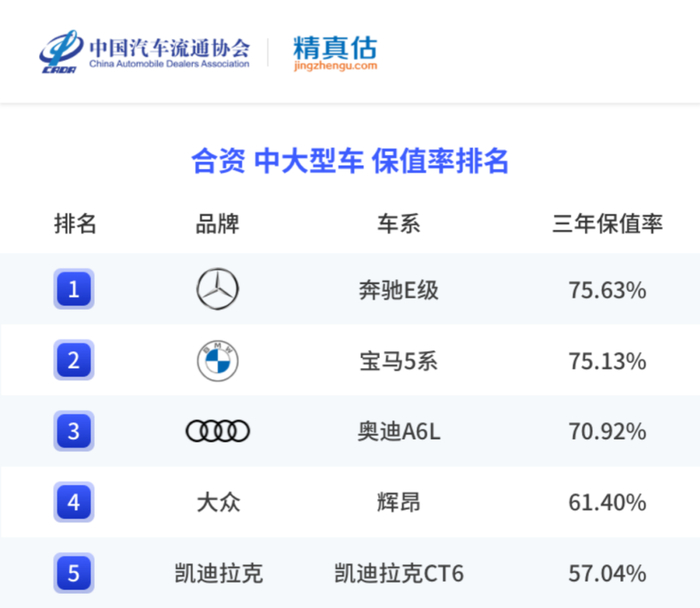The height and width of the screenshot is (608, 700).
Task: Click the 凯迪拉克CT6 model name
Action: [398, 574]
